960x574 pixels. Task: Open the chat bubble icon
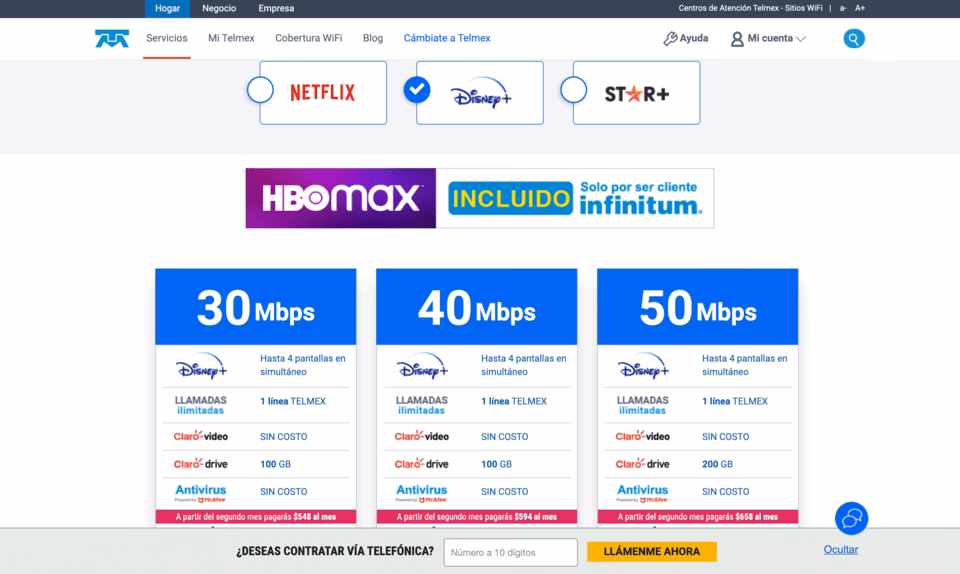(x=851, y=518)
